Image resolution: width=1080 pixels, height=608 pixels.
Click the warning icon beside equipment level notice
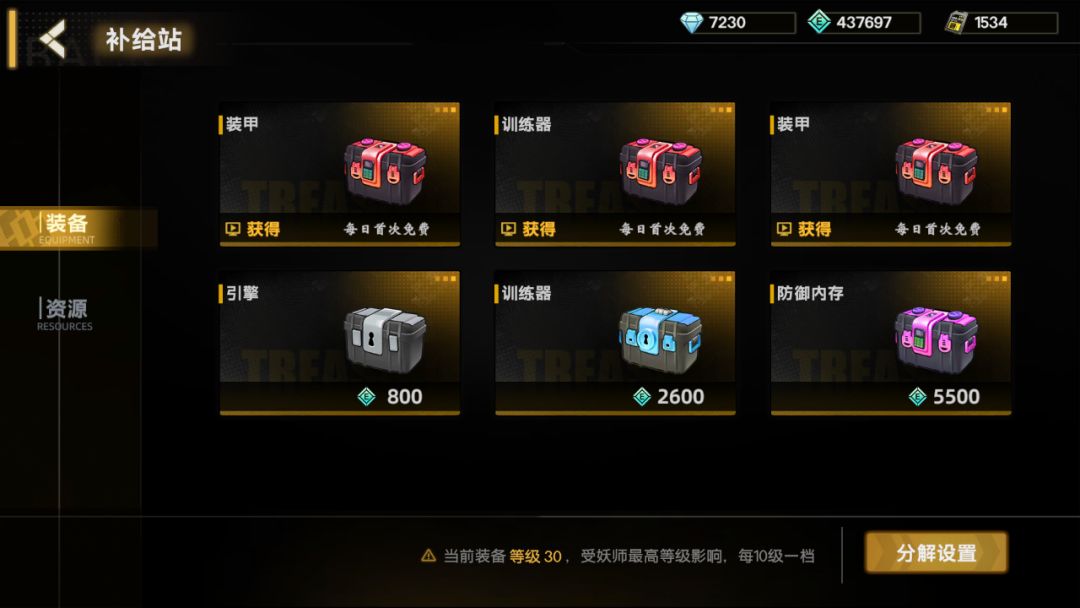(428, 555)
